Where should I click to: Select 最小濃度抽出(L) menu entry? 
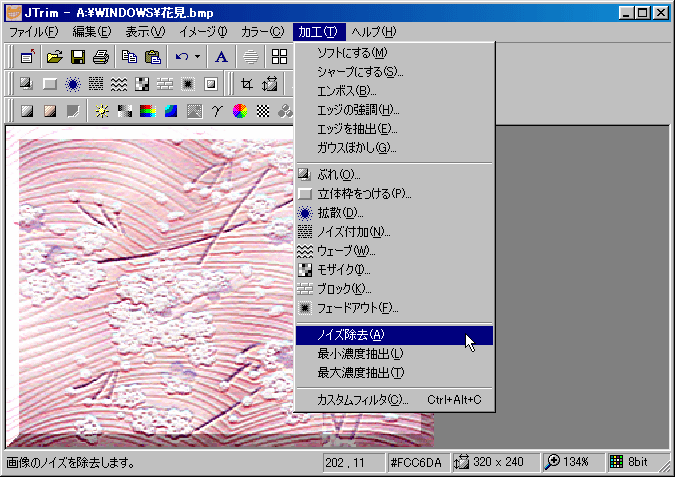[394, 354]
